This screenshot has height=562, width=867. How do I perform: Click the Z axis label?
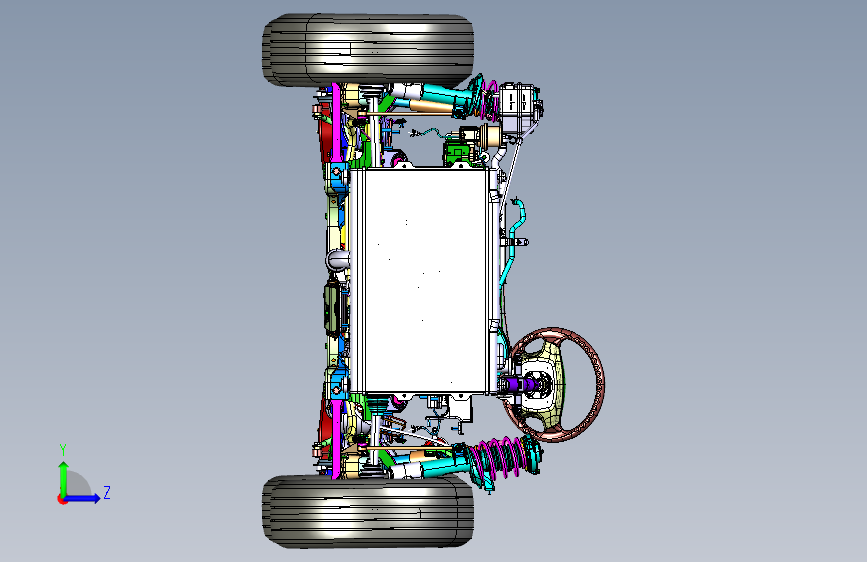[x=107, y=492]
